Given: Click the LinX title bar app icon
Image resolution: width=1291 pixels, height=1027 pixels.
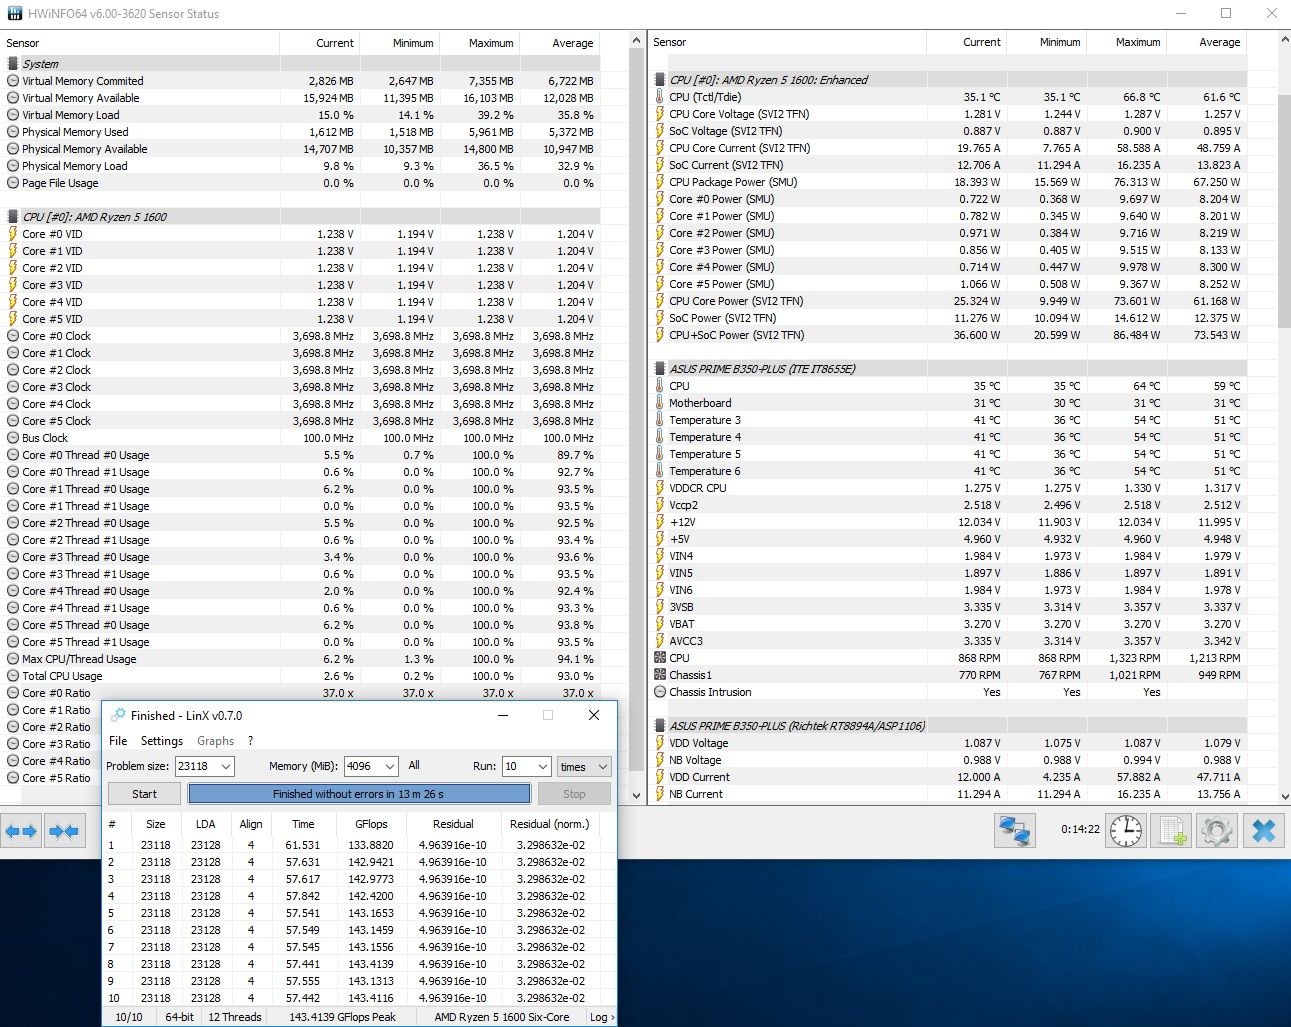Looking at the screenshot, I should pyautogui.click(x=118, y=715).
